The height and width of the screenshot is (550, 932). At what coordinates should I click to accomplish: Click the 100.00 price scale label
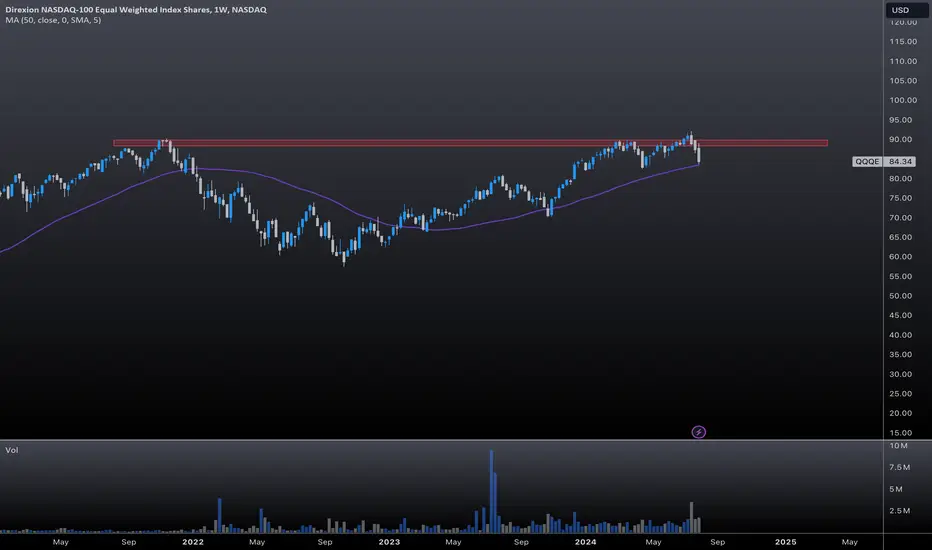[903, 100]
